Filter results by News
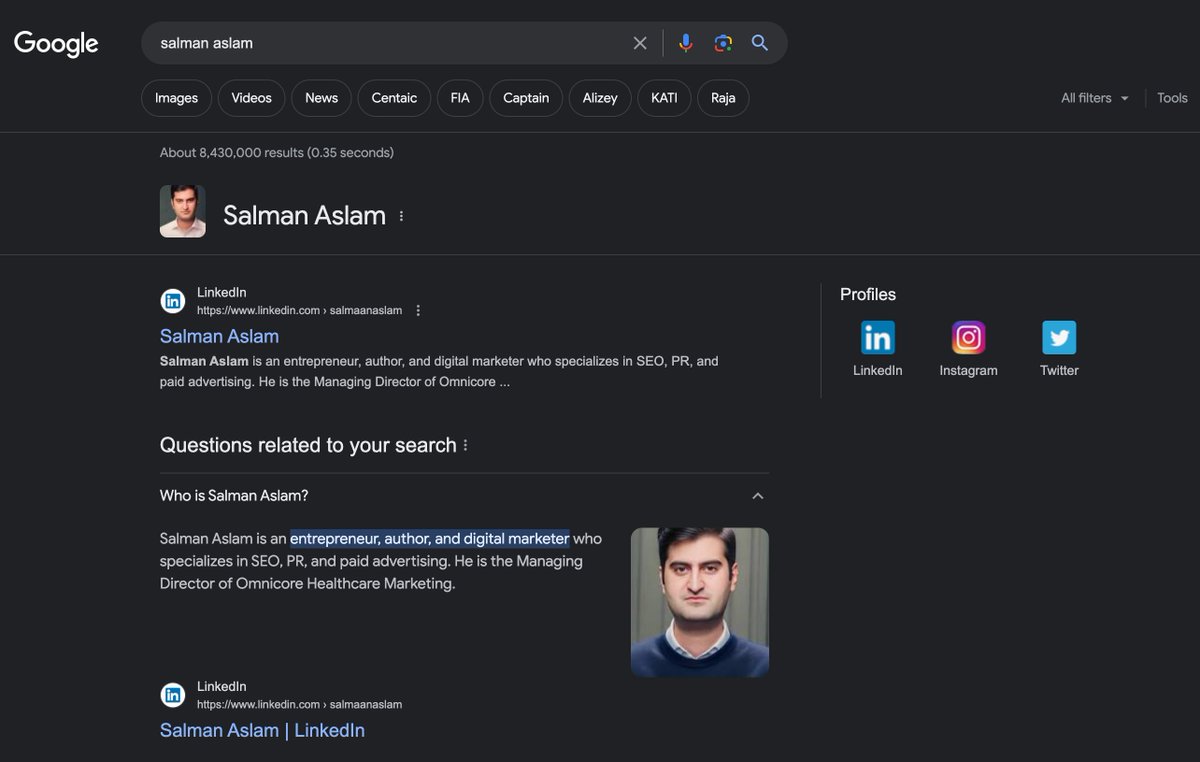Screen dimensions: 1200x762 pos(321,98)
